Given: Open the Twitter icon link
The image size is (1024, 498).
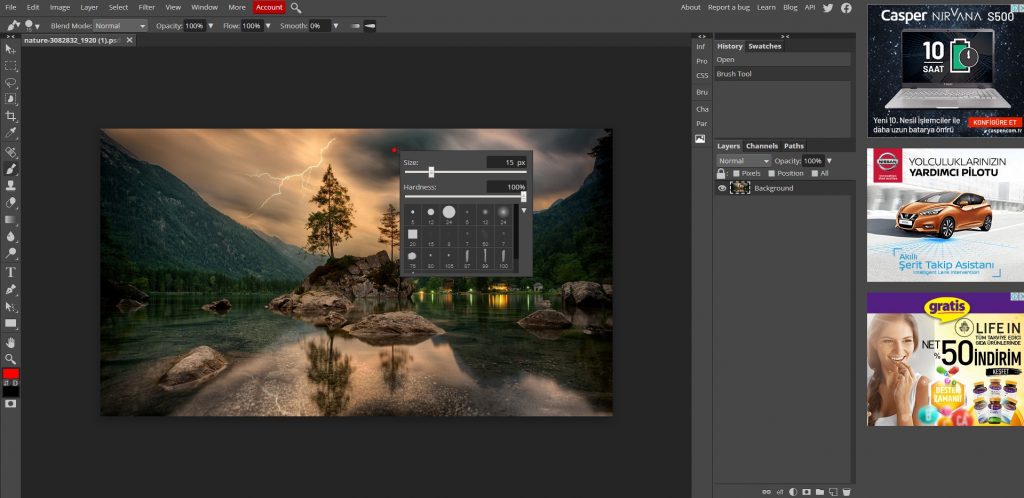Looking at the screenshot, I should [827, 7].
